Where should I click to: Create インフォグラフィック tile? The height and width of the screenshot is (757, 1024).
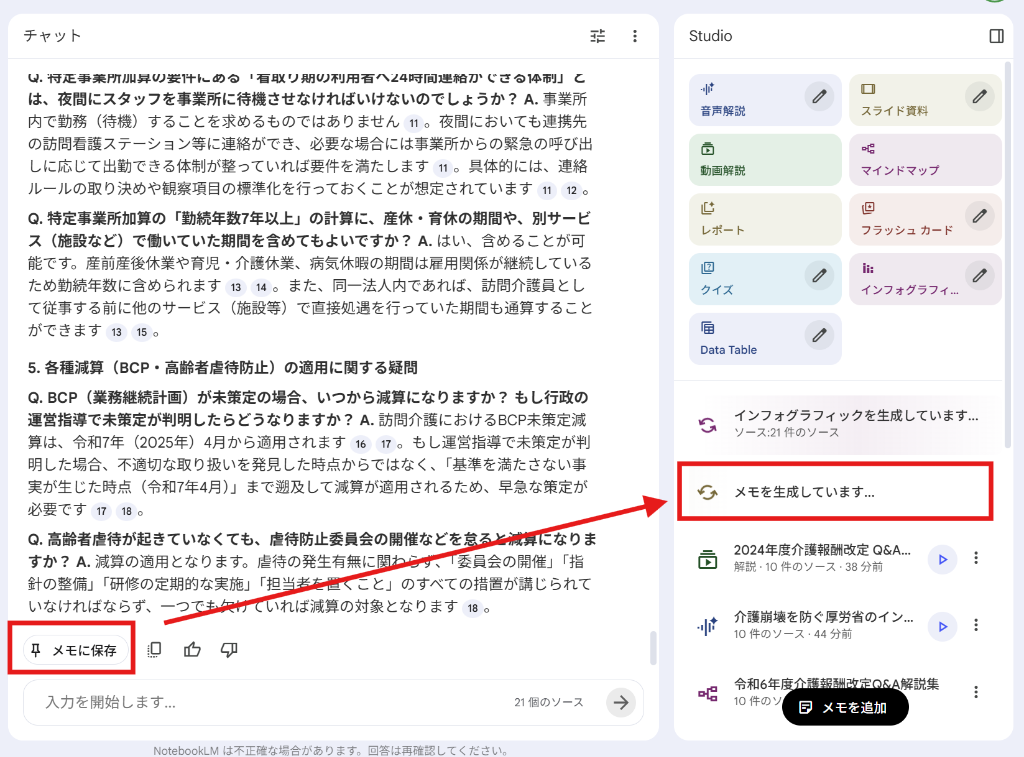tap(925, 279)
